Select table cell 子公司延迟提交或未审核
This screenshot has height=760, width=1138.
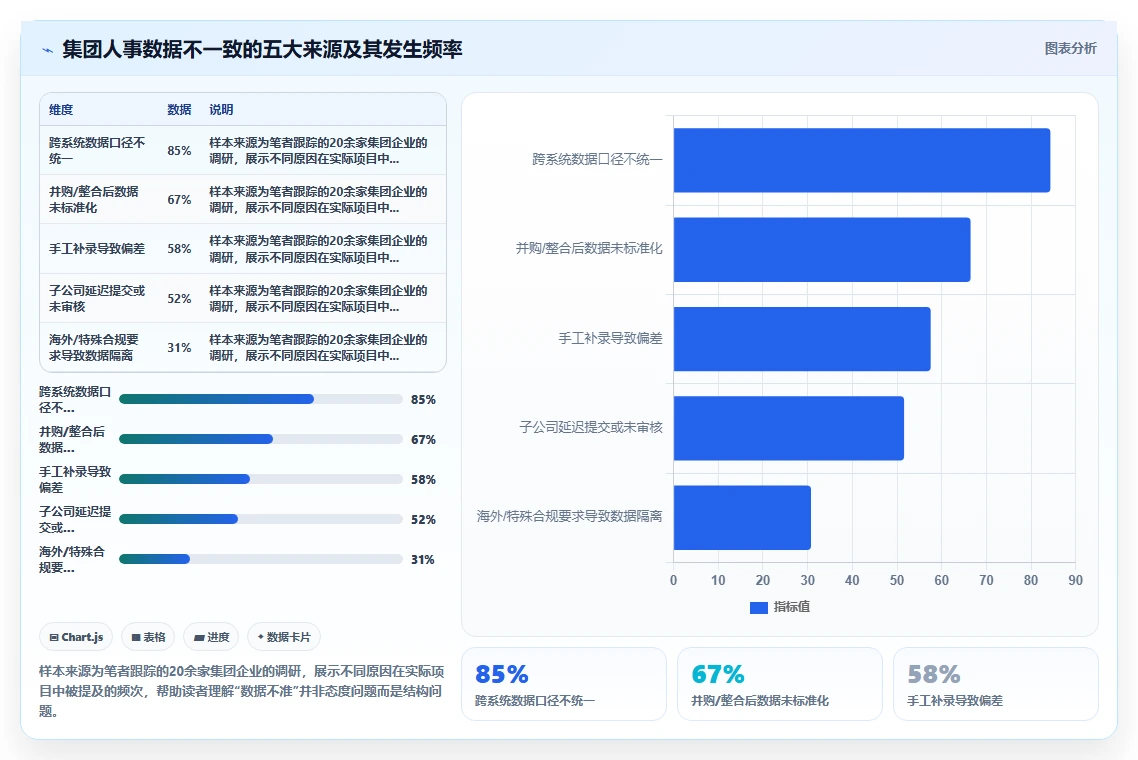(97, 298)
